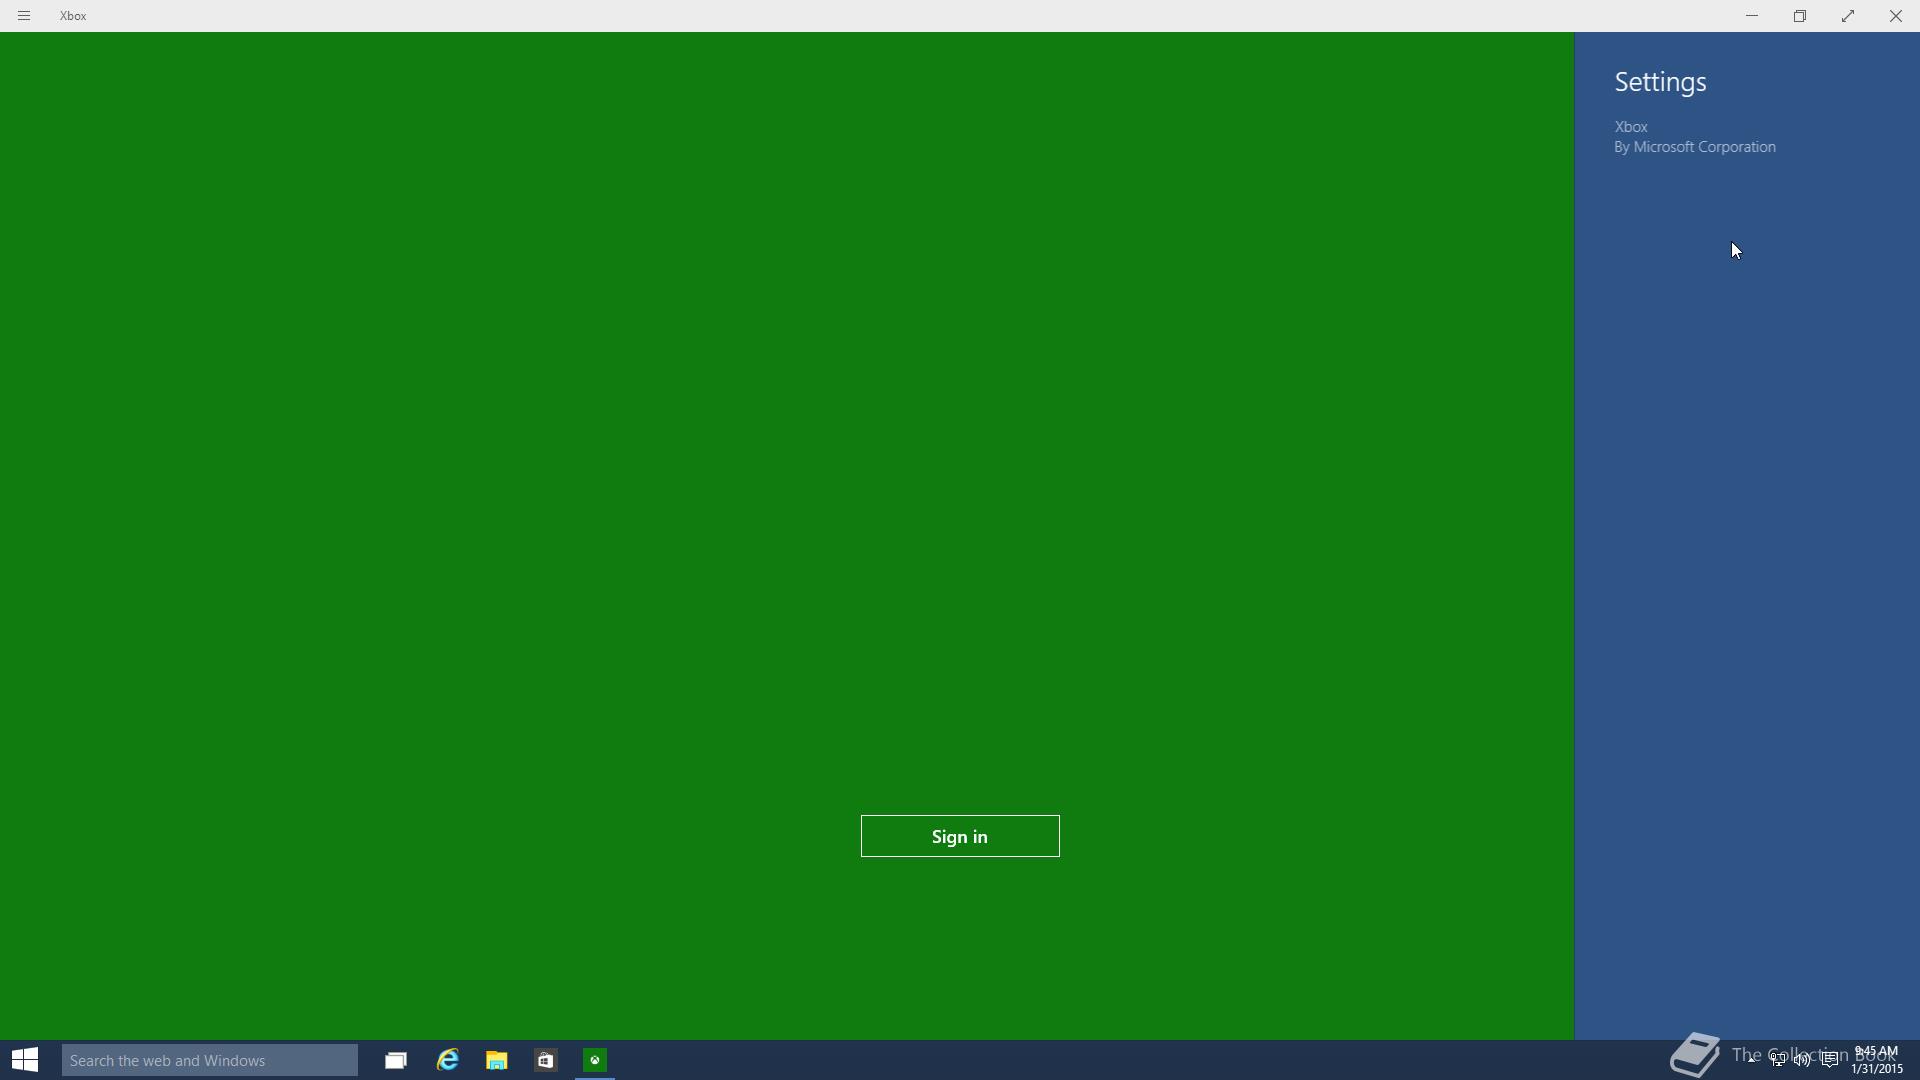Open the Store app from the taskbar
The height and width of the screenshot is (1080, 1920).
click(546, 1060)
